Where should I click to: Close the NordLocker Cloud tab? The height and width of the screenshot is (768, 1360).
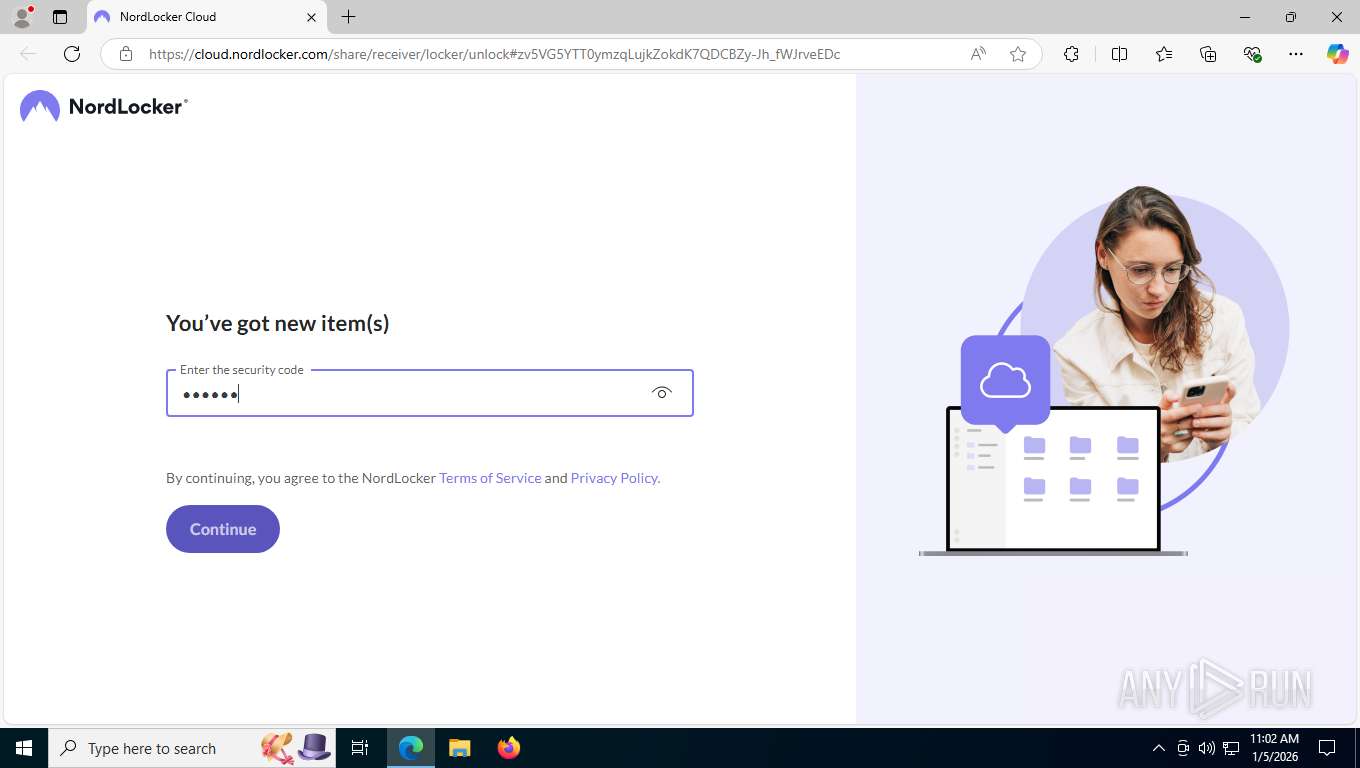[311, 17]
